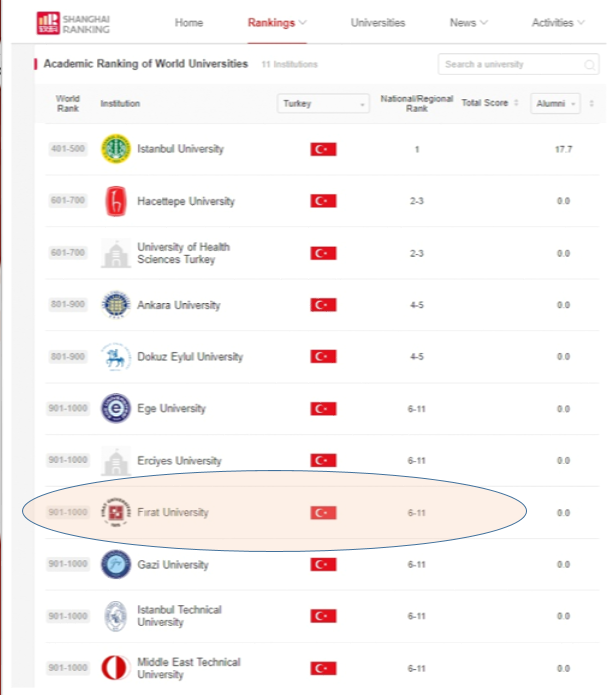Open the Ege University link
The image size is (614, 695).
point(171,409)
